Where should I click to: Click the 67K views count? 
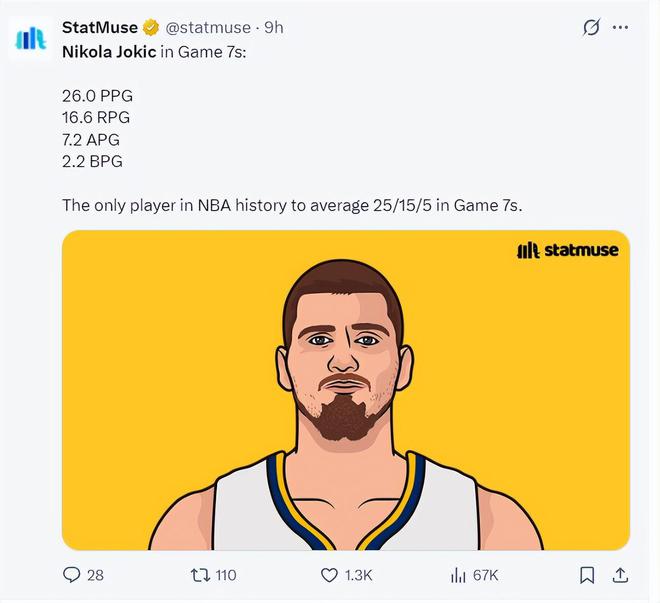click(x=485, y=575)
